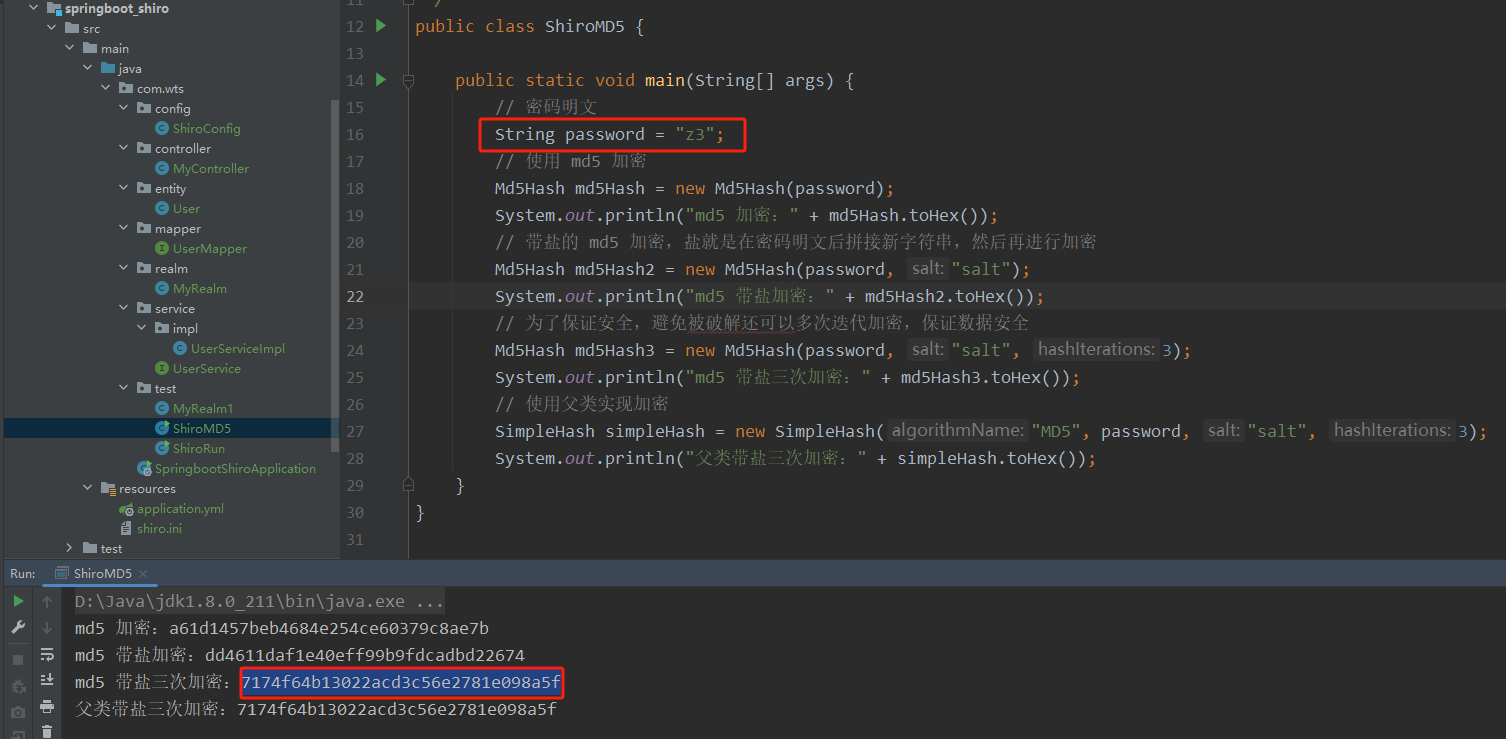Click the Stop square icon in Run panel
Screen dimensions: 1506x739
(x=18, y=660)
